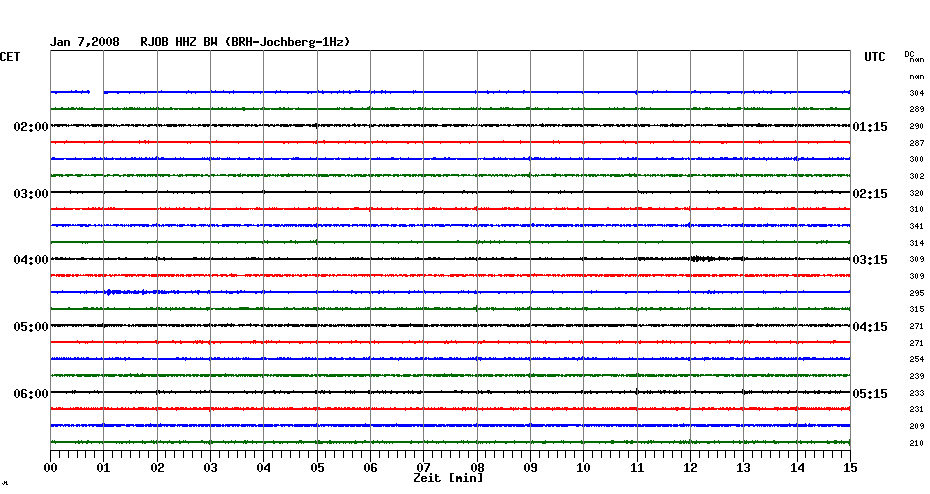Image resolution: width=930 pixels, height=494 pixels.
Task: Click seismic burst on the 03:15 UTC trace
Action: click(706, 259)
